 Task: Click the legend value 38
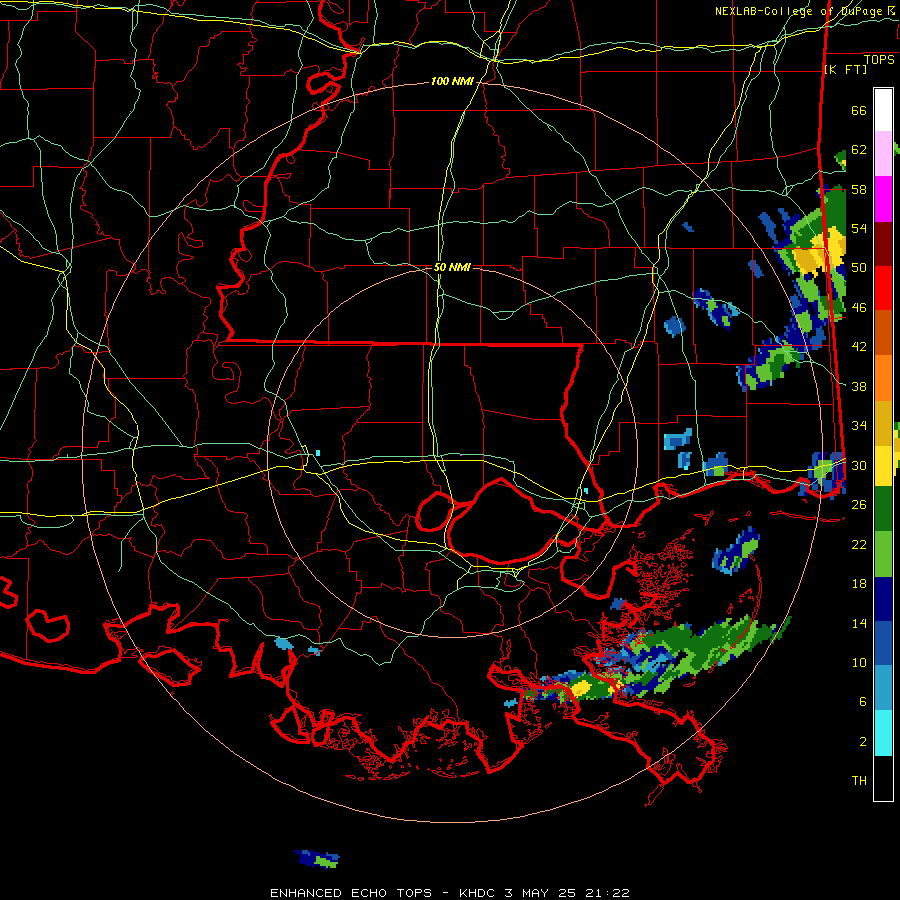[x=859, y=386]
